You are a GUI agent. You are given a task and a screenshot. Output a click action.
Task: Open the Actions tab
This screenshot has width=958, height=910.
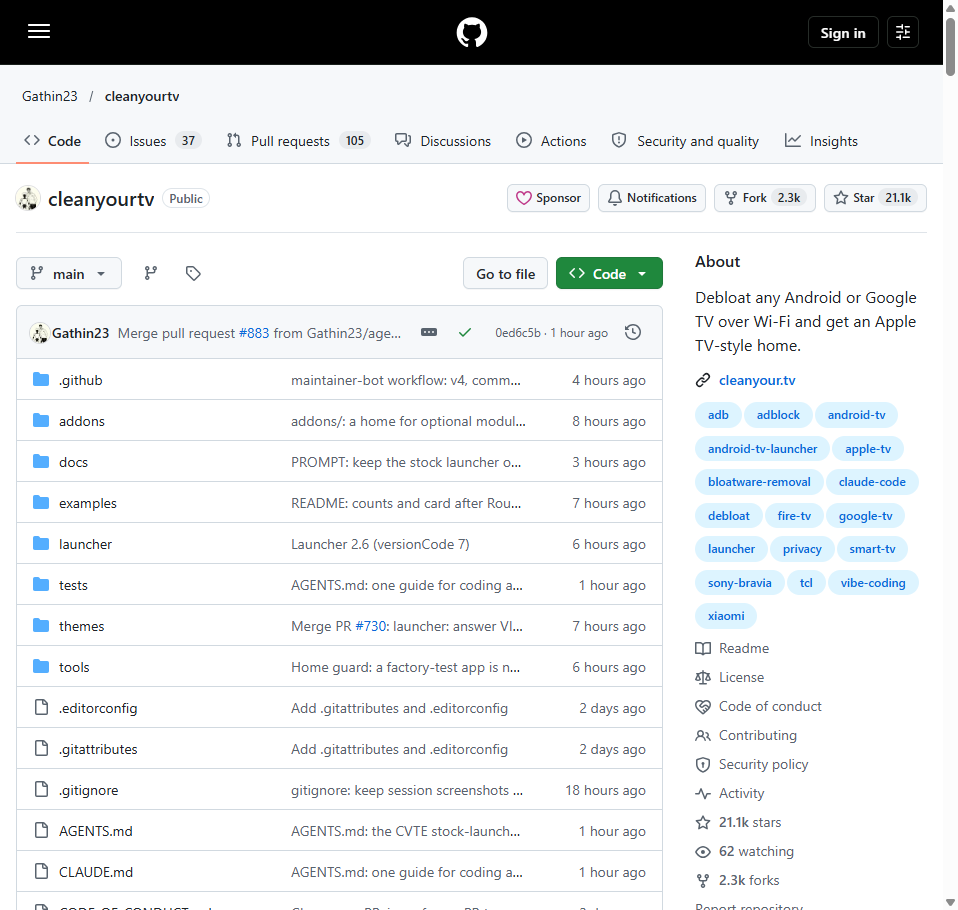pyautogui.click(x=551, y=141)
